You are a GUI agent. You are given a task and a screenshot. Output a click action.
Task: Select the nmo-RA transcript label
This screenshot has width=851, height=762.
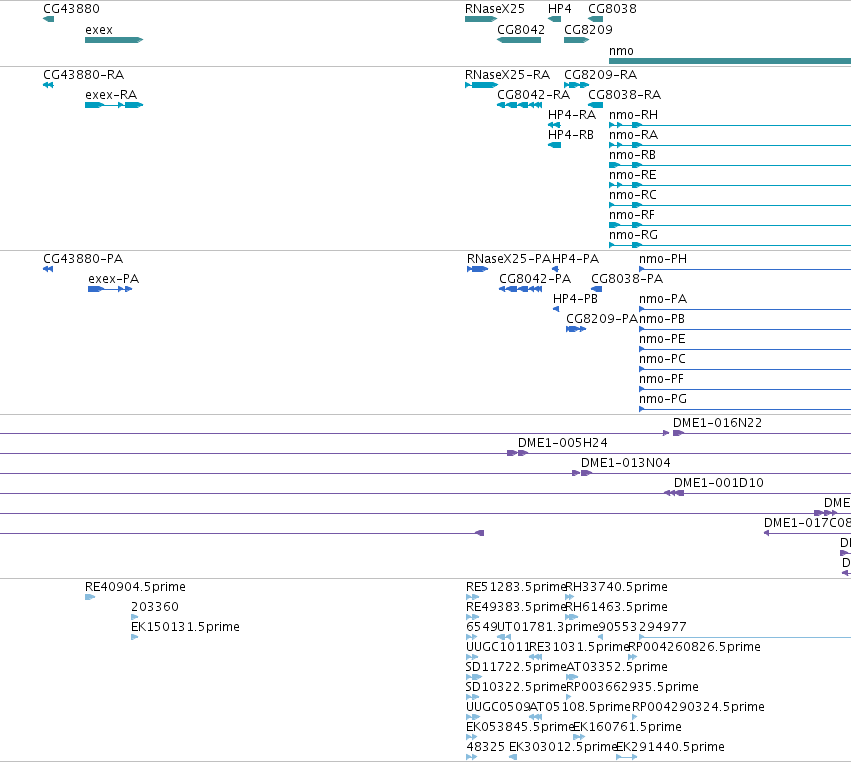(633, 135)
